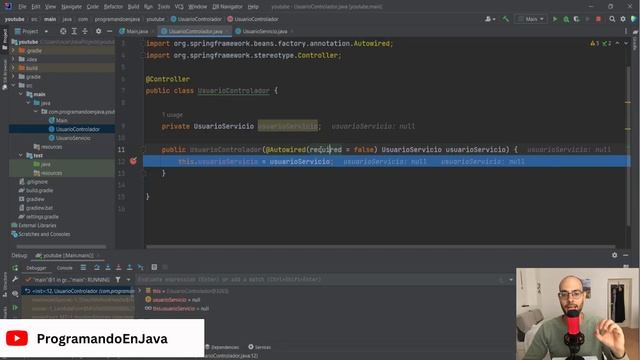Click the Step Out debugger icon
640x360 pixels.
tap(129, 267)
